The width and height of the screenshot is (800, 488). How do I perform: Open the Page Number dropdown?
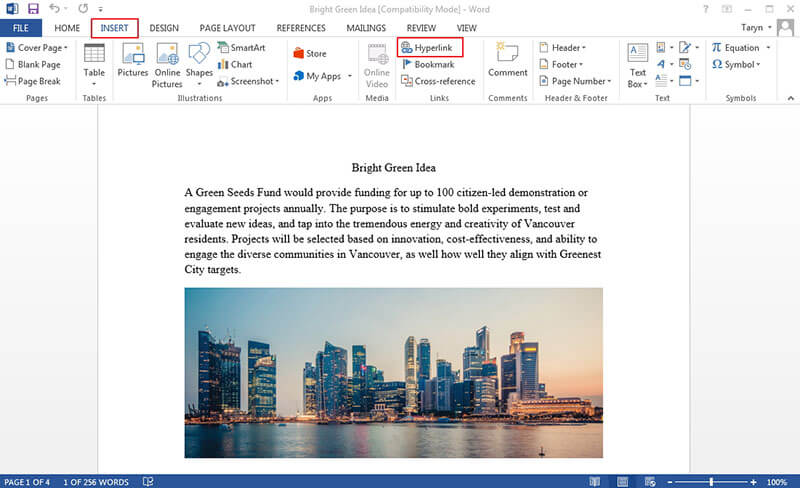(x=575, y=81)
